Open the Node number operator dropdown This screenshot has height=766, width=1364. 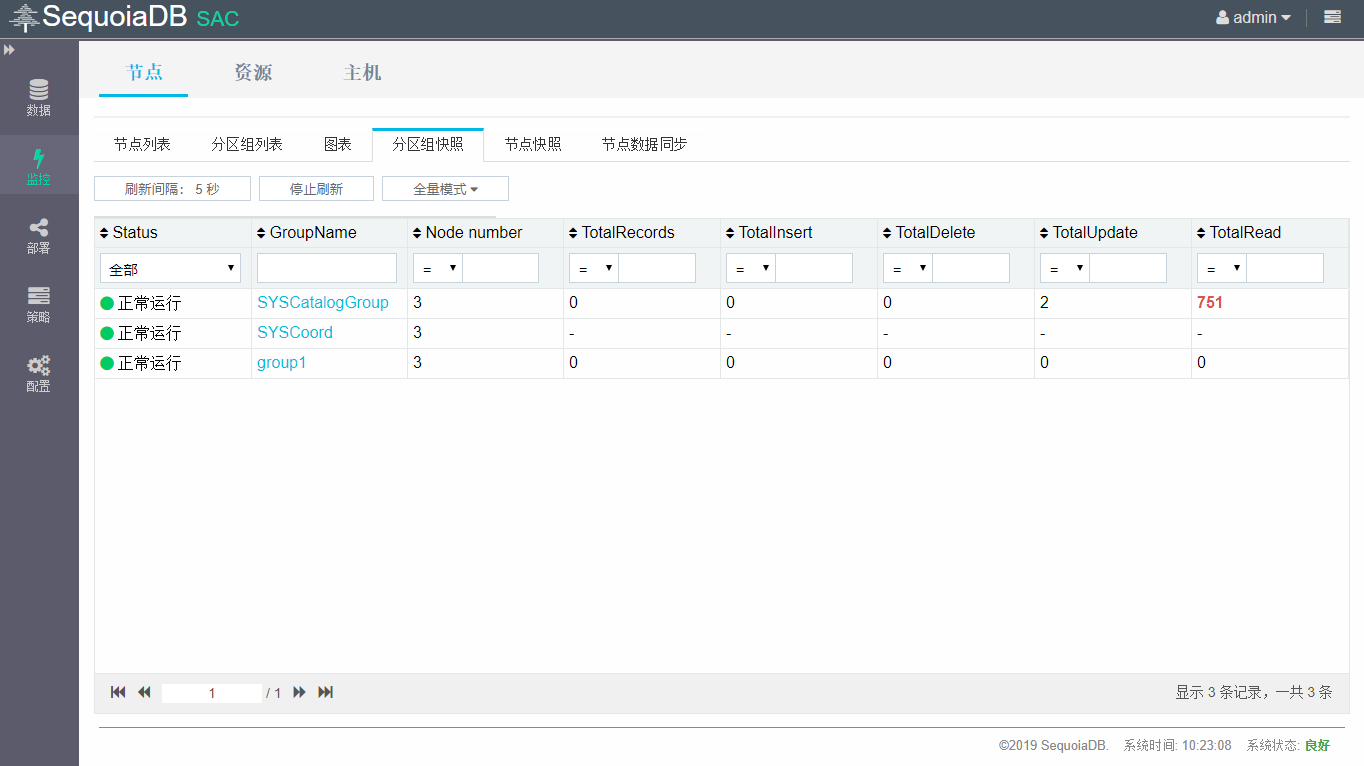pyautogui.click(x=438, y=268)
